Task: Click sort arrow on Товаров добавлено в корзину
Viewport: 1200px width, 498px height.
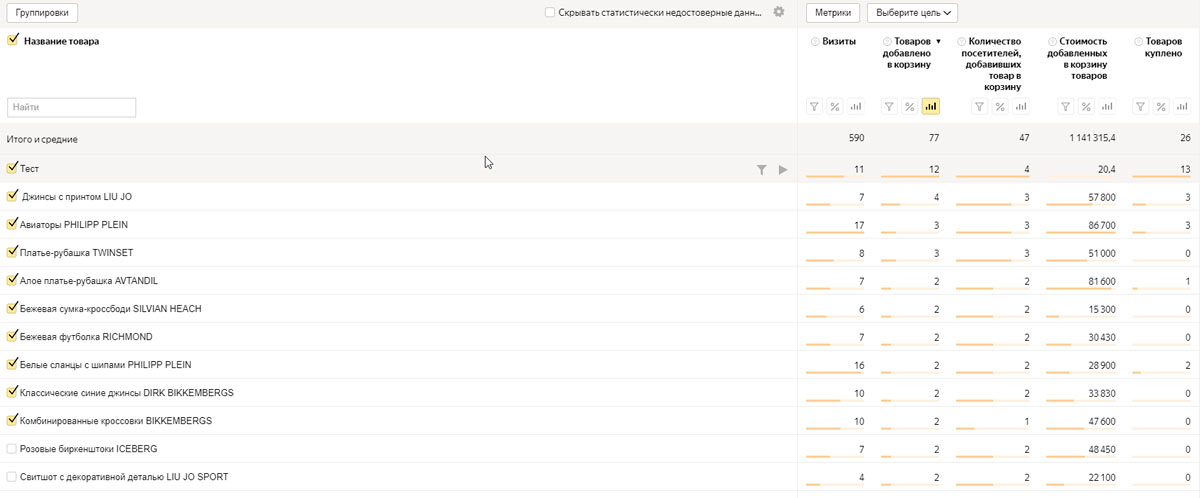Action: coord(938,41)
